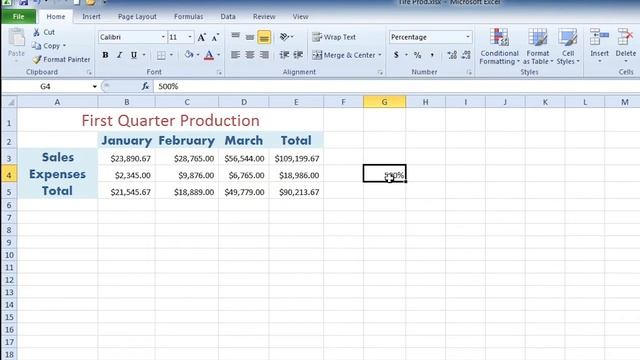Open the File tab
This screenshot has height=360, width=640.
pos(18,17)
